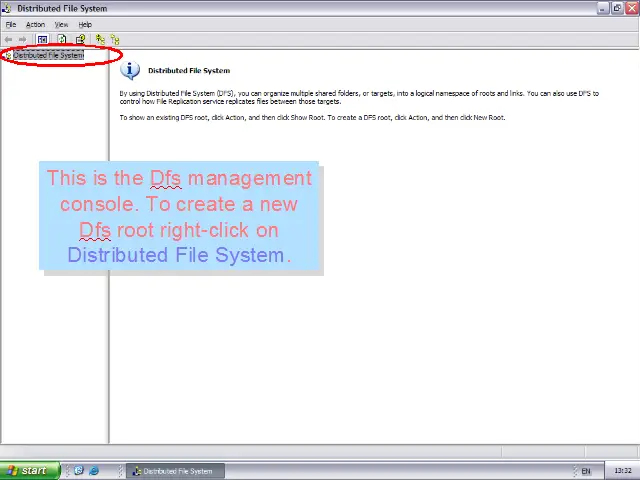Screen dimensions: 640x480
Task: Click the Show Root toolbar icon
Action: pyautogui.click(x=115, y=40)
